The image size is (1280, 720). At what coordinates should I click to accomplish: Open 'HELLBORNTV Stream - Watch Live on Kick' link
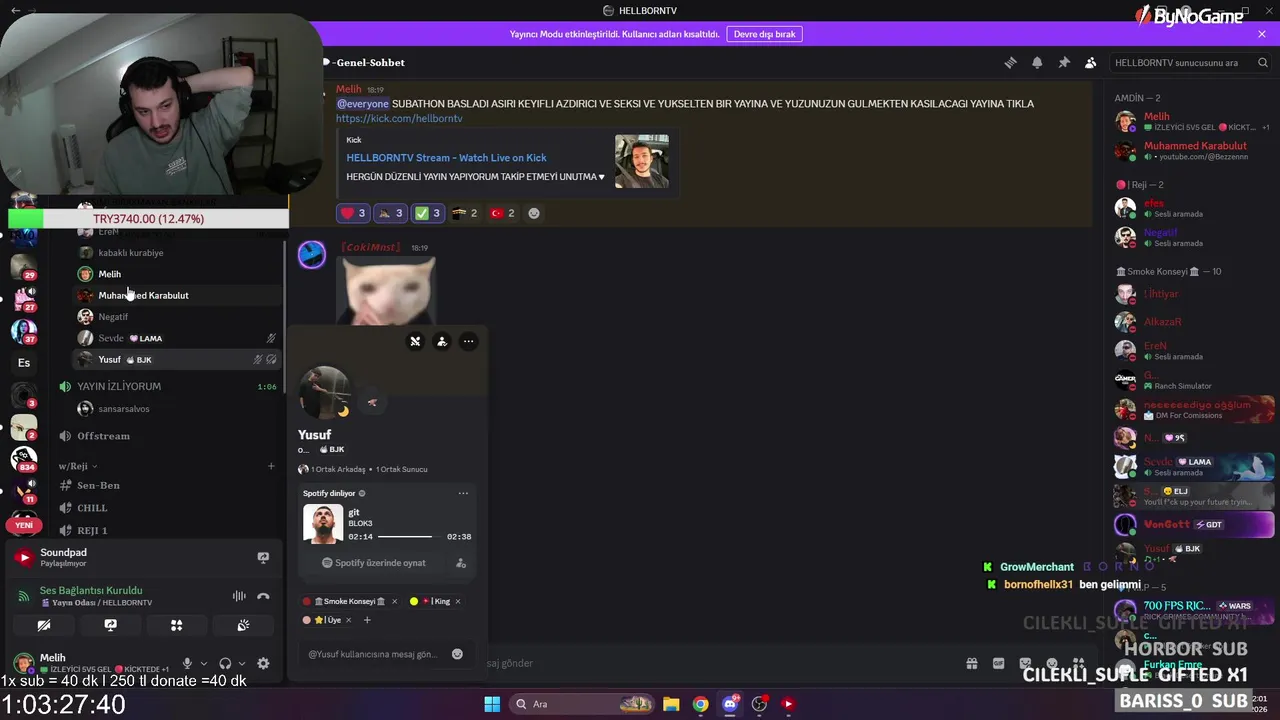[x=446, y=157]
